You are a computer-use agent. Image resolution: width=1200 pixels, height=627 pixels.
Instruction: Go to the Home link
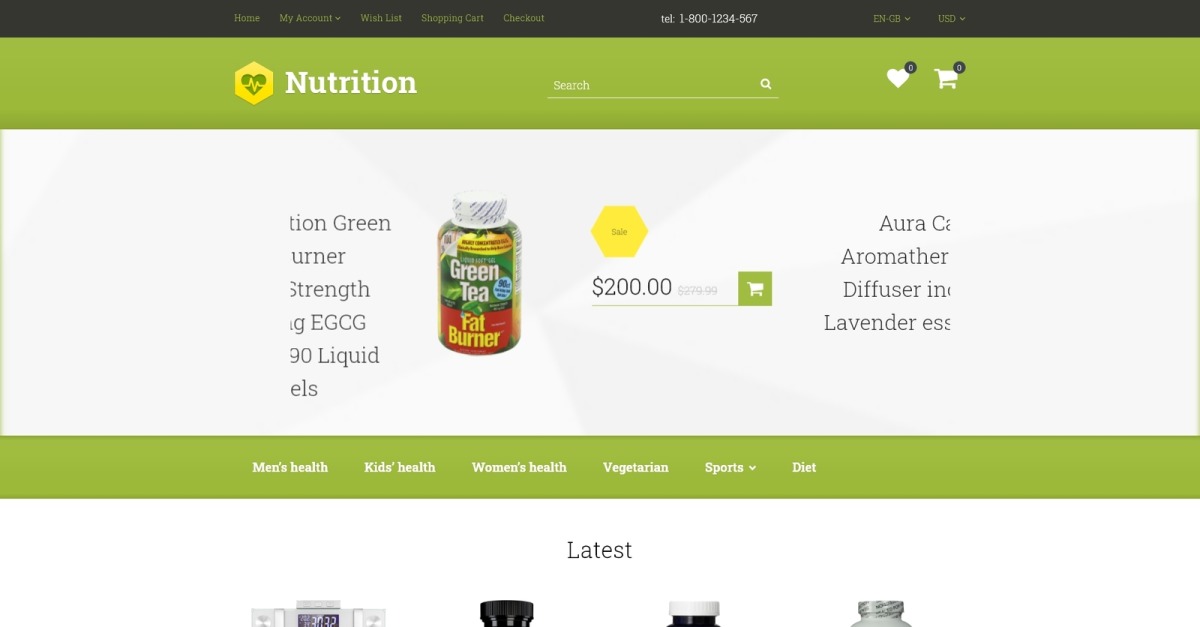click(x=247, y=18)
